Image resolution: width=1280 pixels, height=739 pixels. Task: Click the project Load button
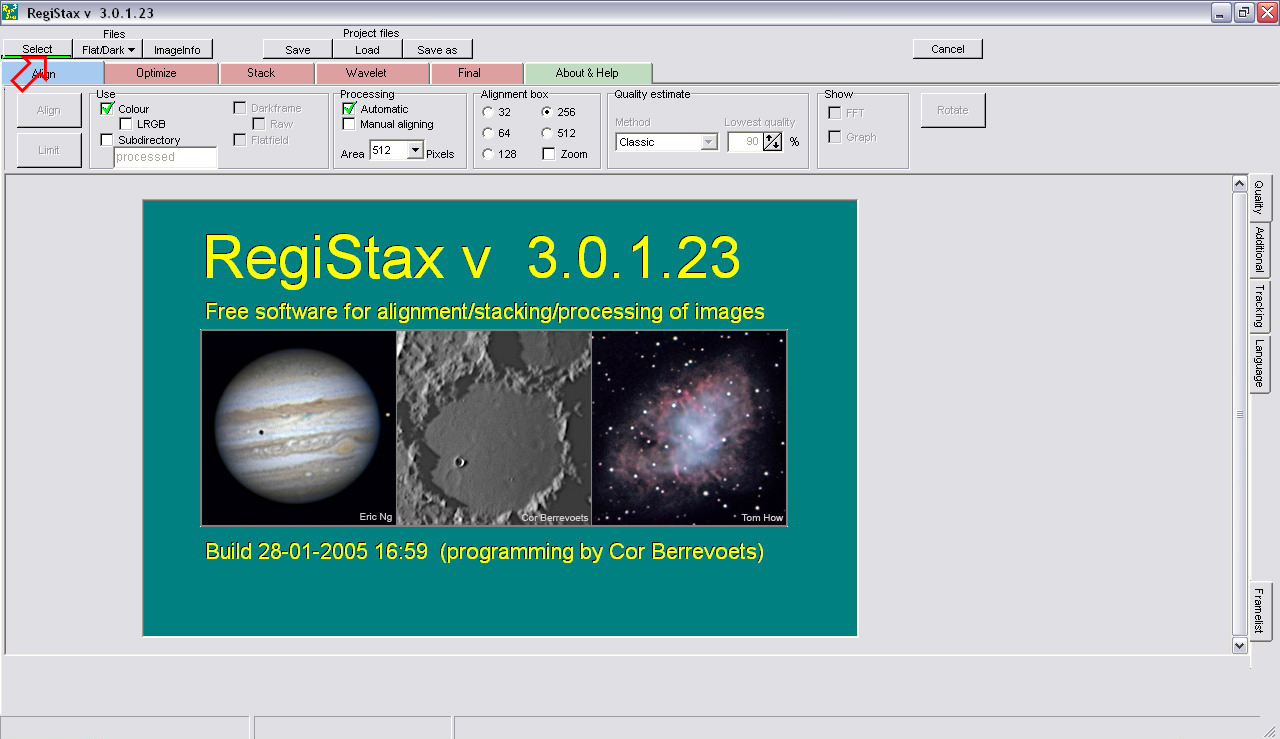tap(367, 49)
